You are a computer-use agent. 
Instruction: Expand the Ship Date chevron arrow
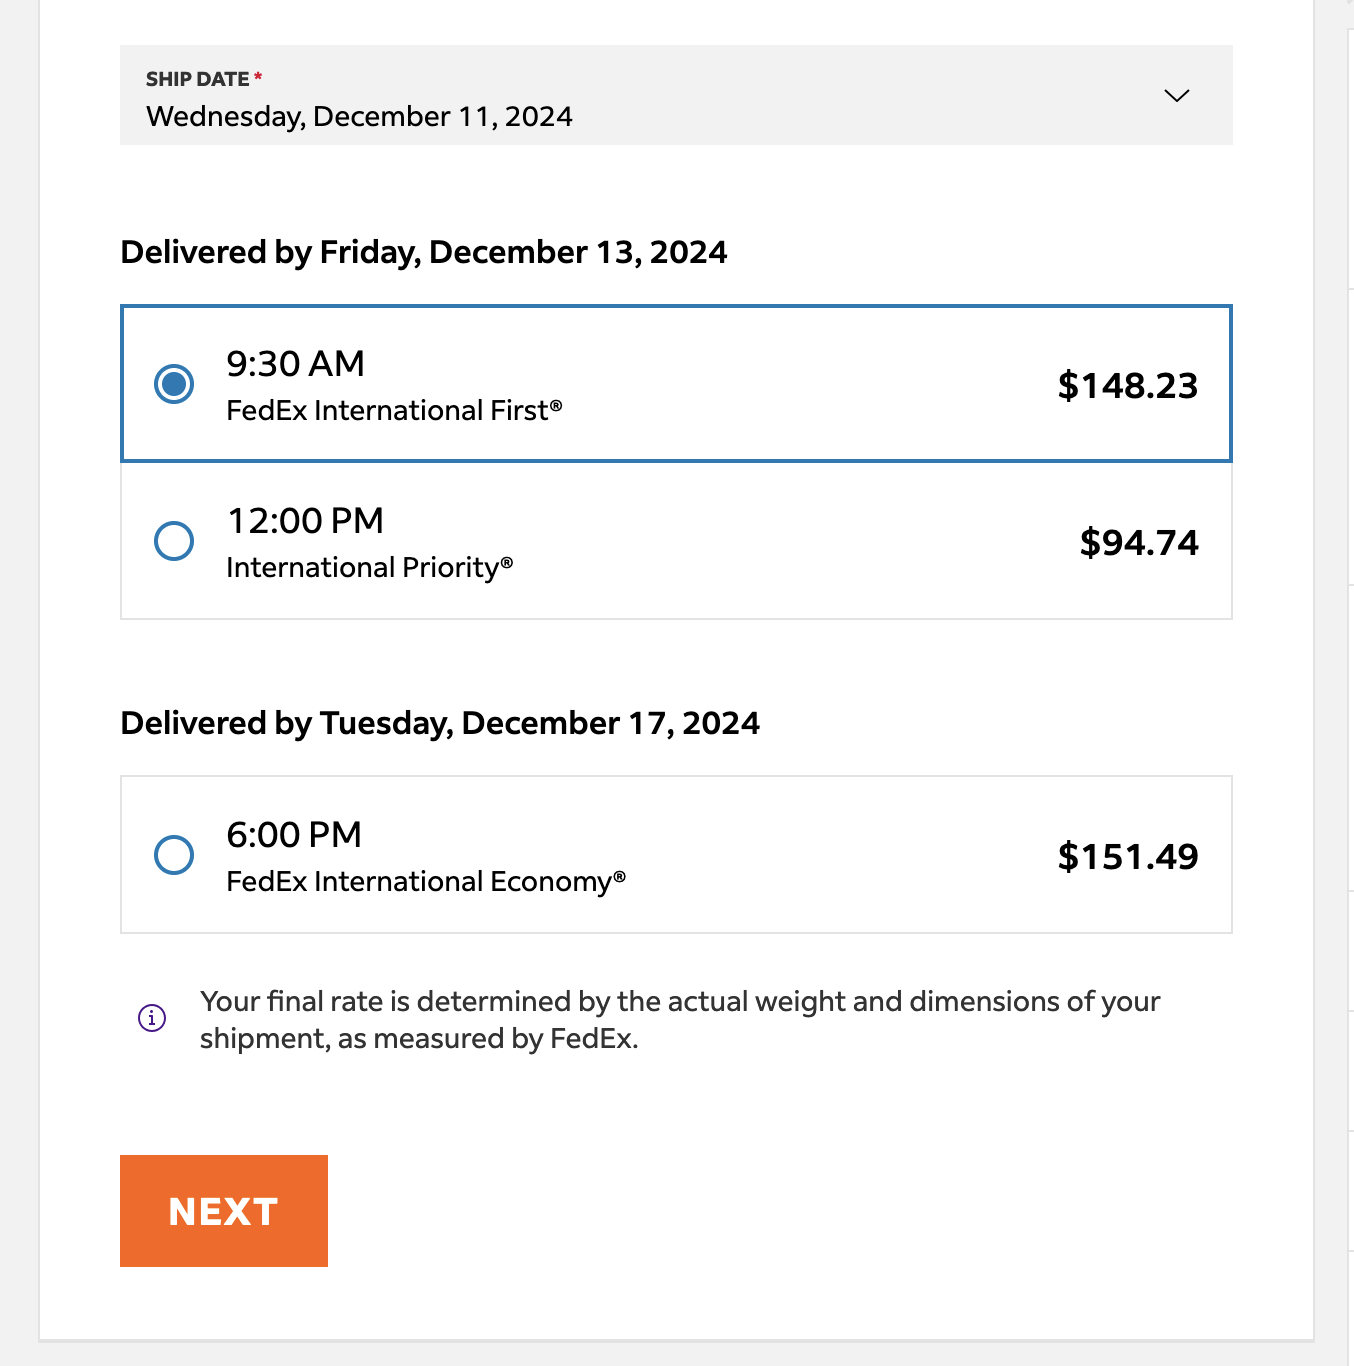point(1177,96)
